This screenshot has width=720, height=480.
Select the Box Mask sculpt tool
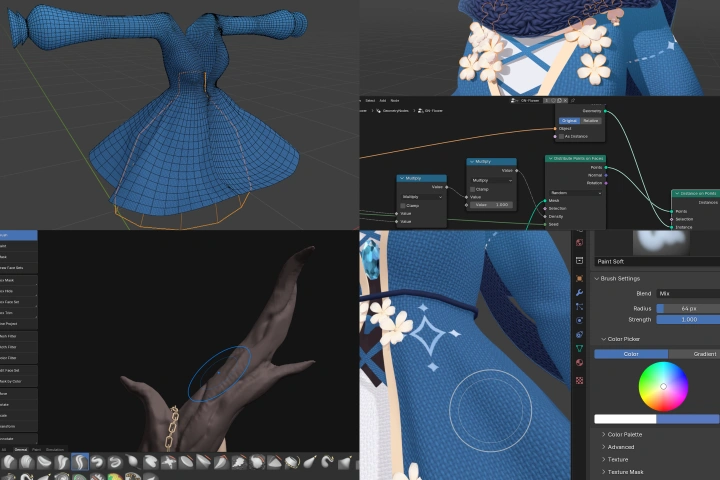18,280
